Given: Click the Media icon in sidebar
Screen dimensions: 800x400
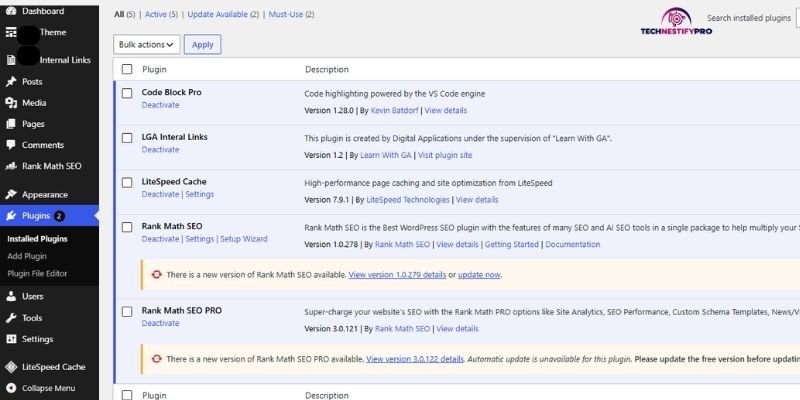Looking at the screenshot, I should [11, 103].
